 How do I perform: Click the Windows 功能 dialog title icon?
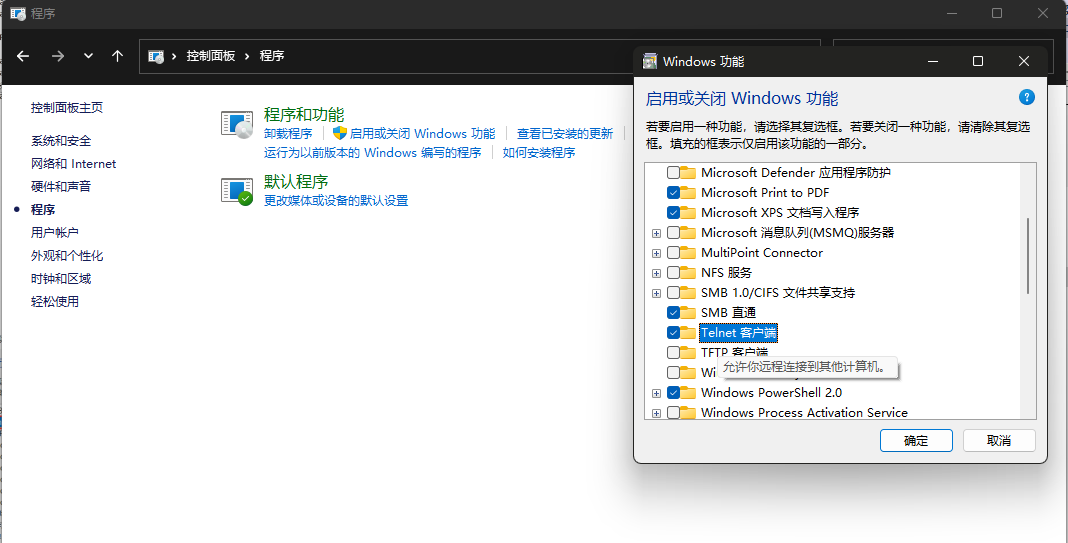(650, 61)
